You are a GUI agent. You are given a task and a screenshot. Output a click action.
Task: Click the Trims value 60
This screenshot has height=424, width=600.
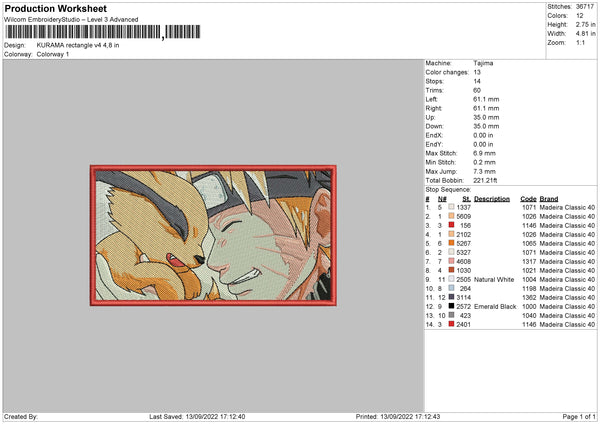[x=477, y=90]
